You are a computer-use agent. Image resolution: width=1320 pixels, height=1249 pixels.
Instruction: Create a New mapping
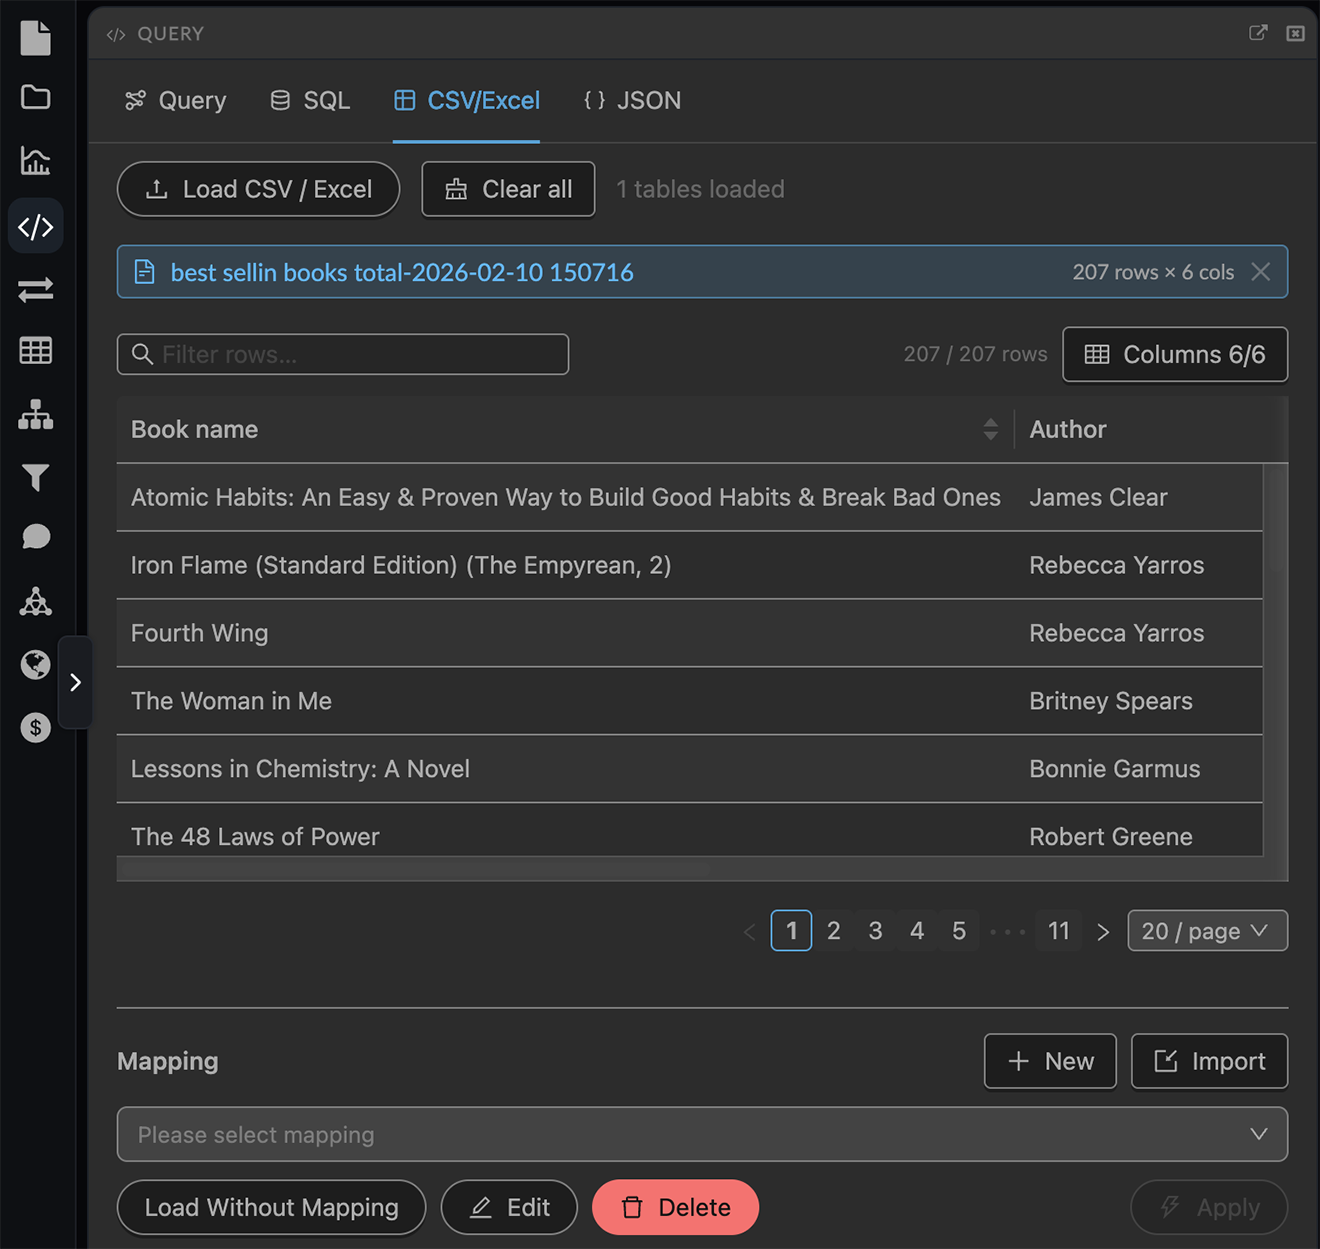pos(1050,1061)
